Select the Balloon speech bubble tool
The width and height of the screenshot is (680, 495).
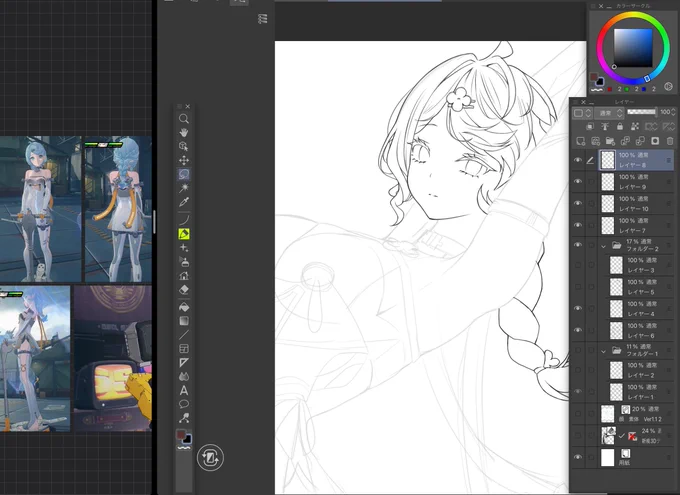pos(184,404)
